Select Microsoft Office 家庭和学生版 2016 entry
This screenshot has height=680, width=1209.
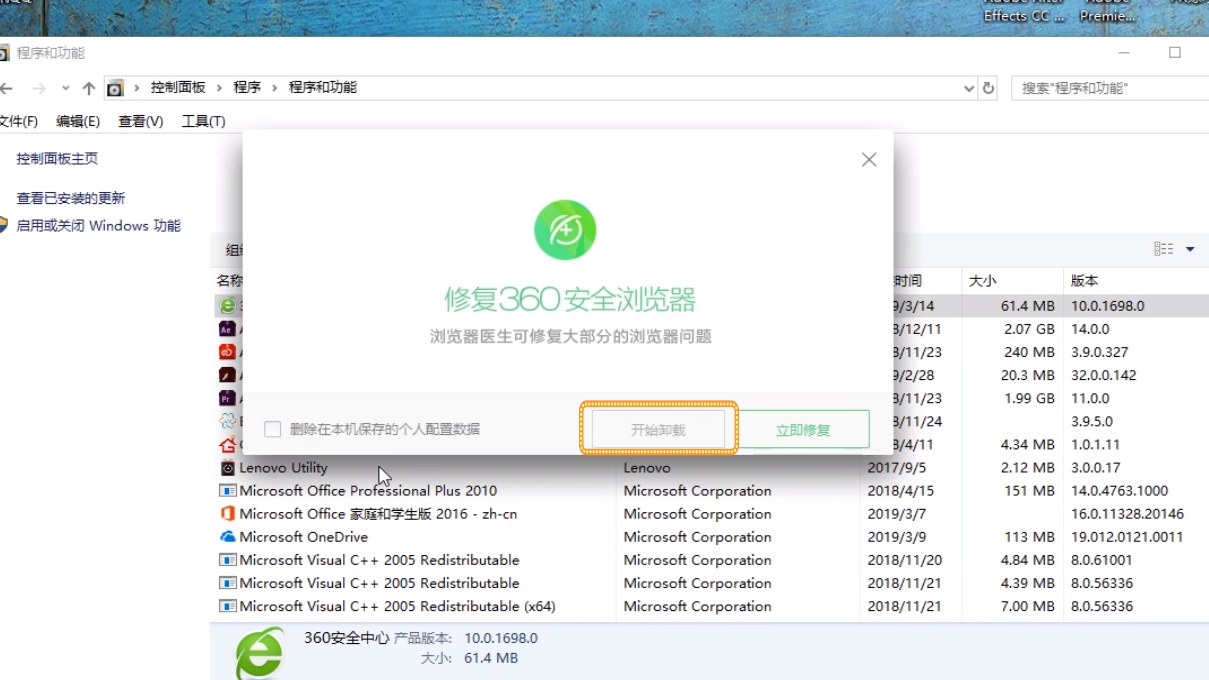pyautogui.click(x=378, y=514)
